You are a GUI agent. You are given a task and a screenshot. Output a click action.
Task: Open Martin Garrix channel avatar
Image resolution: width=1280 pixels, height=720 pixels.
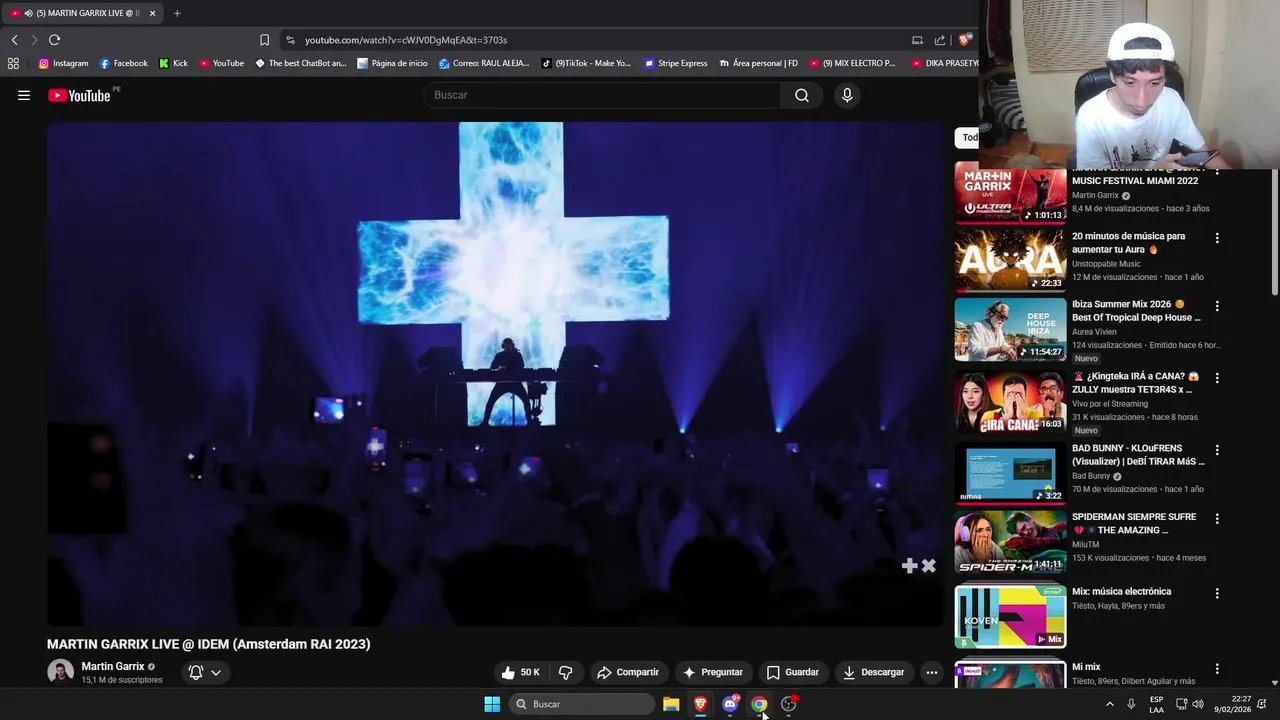coord(60,672)
